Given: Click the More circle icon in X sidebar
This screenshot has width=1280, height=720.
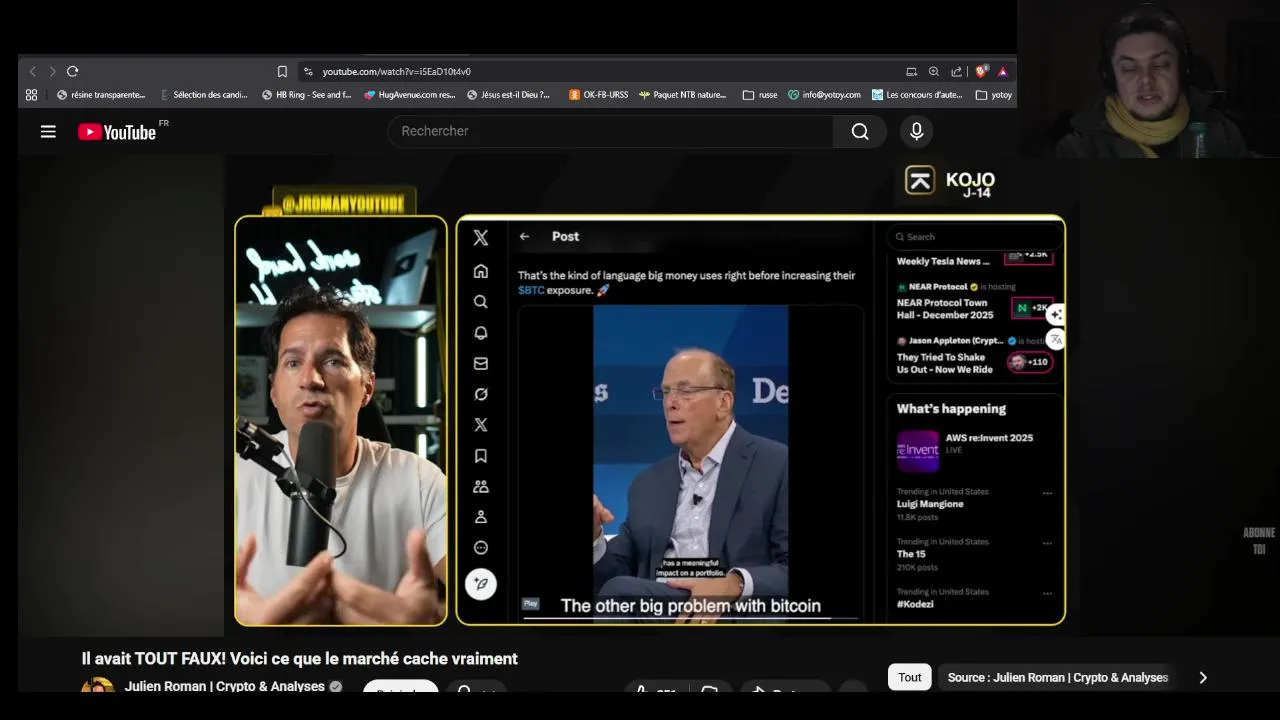Looking at the screenshot, I should coord(481,548).
